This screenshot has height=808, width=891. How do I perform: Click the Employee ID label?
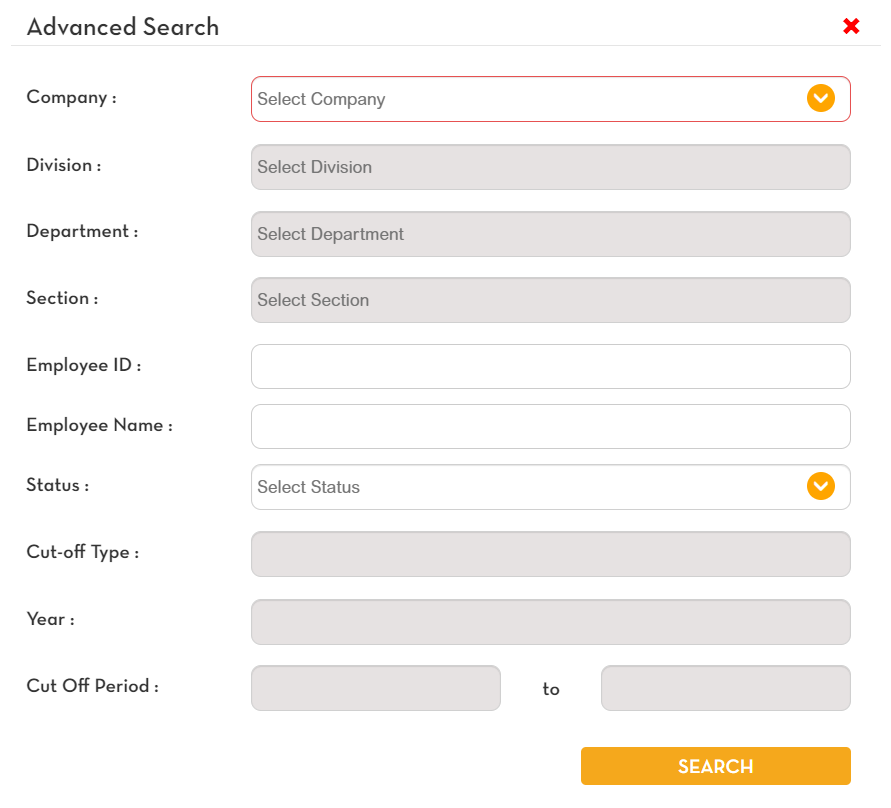point(84,365)
